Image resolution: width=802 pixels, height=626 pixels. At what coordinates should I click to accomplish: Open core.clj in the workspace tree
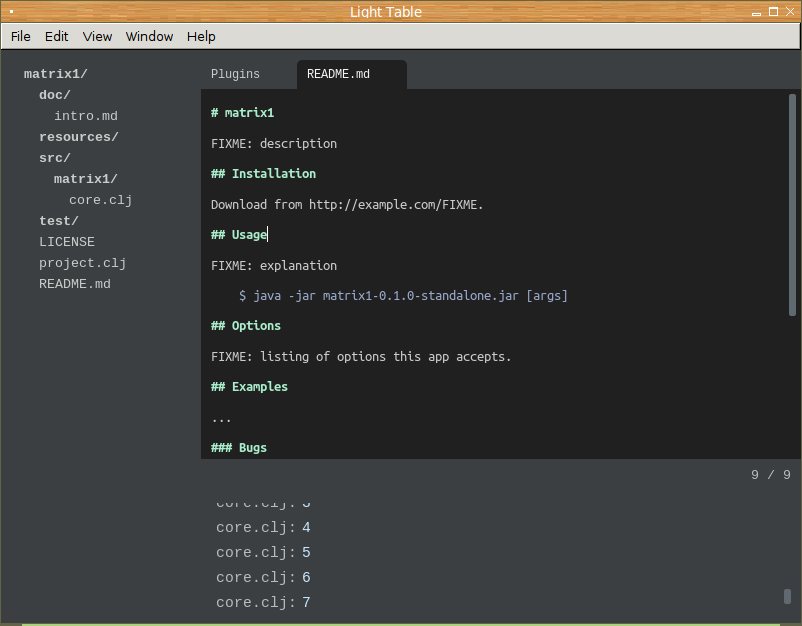pos(100,200)
